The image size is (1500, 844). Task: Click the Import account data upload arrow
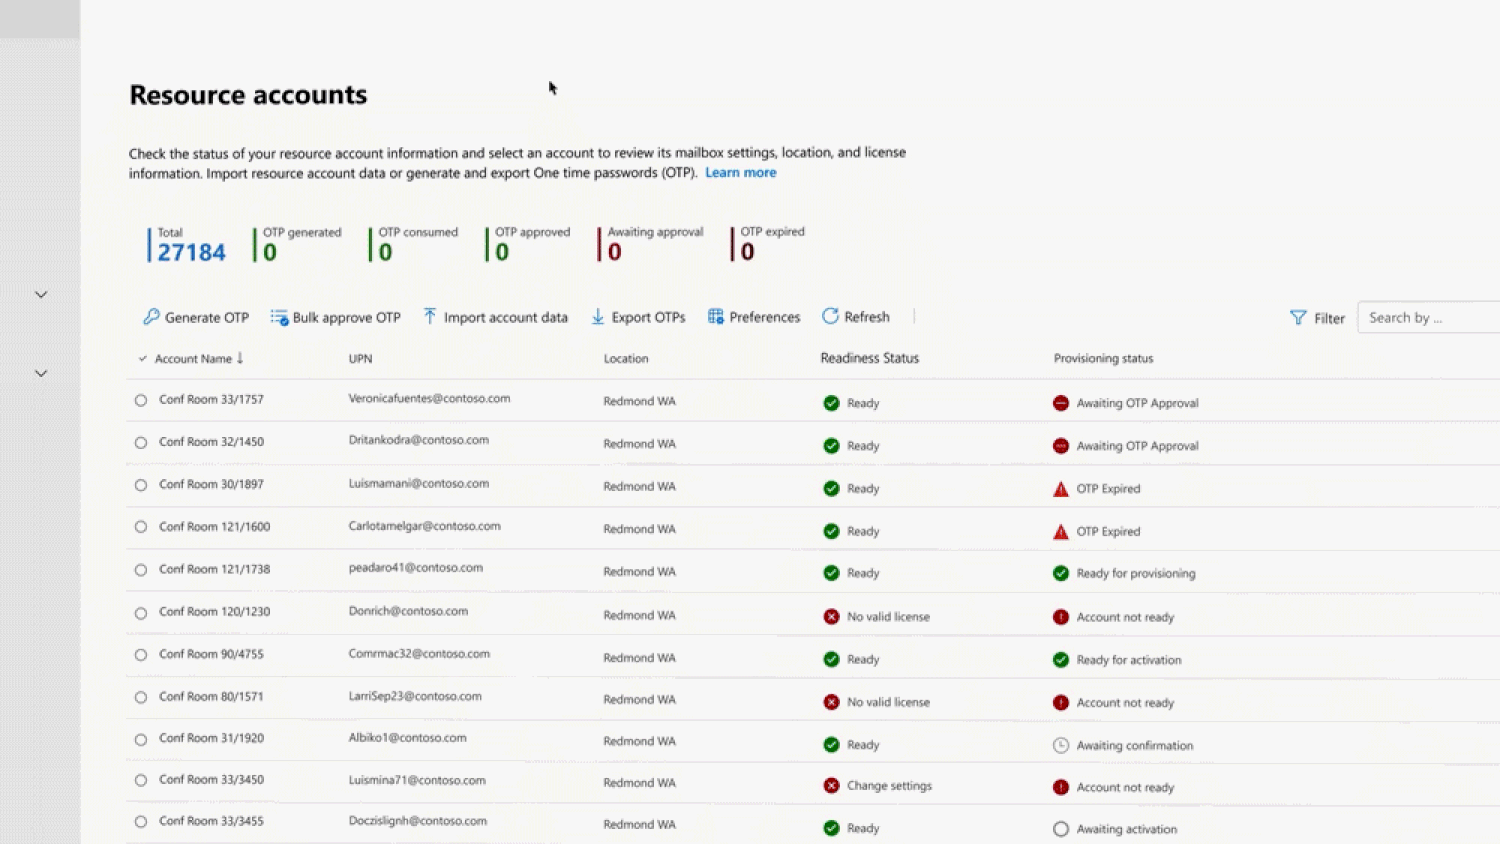pos(430,316)
